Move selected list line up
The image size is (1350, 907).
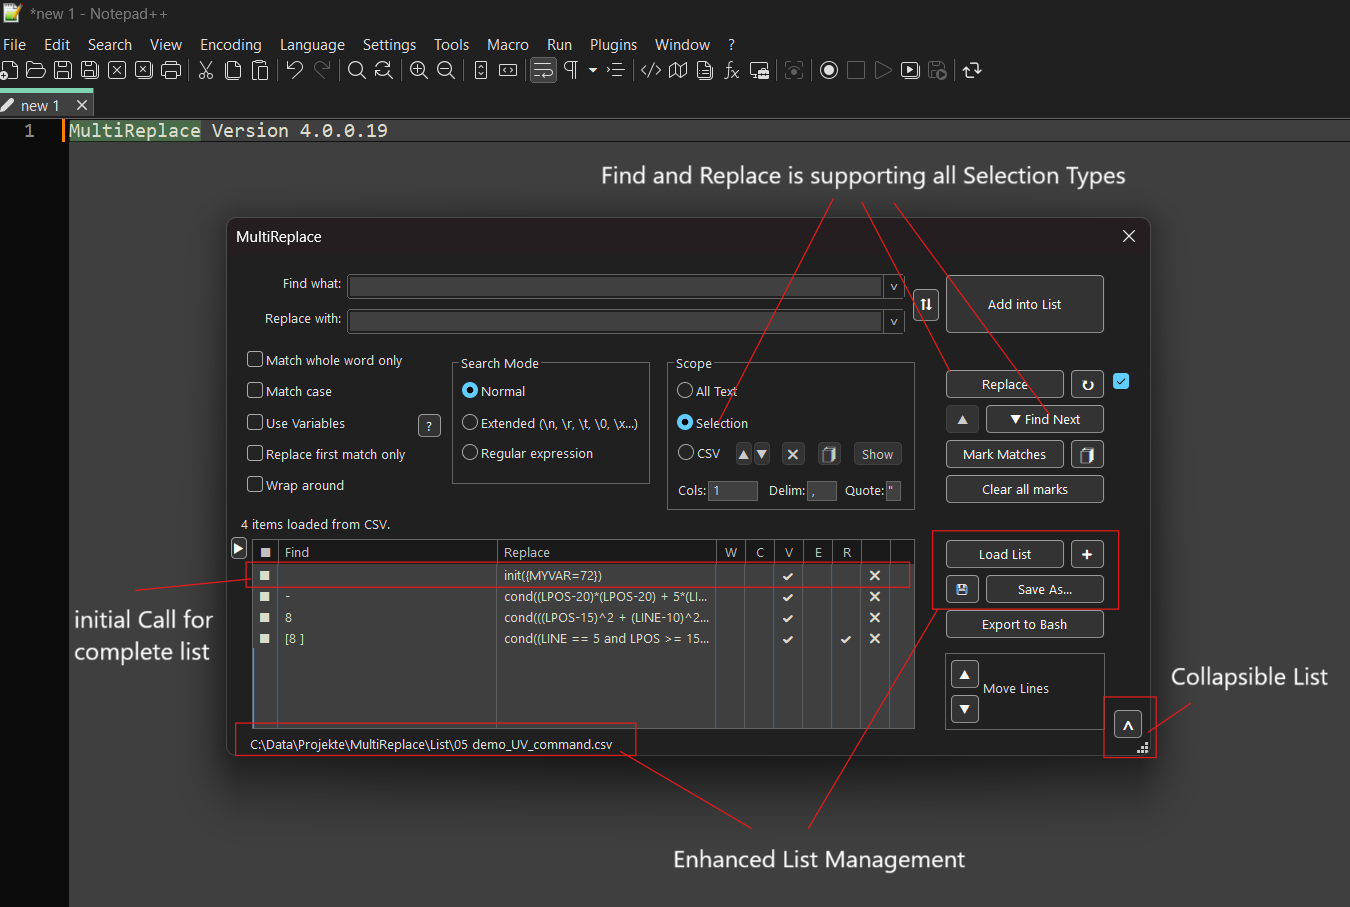coord(964,675)
